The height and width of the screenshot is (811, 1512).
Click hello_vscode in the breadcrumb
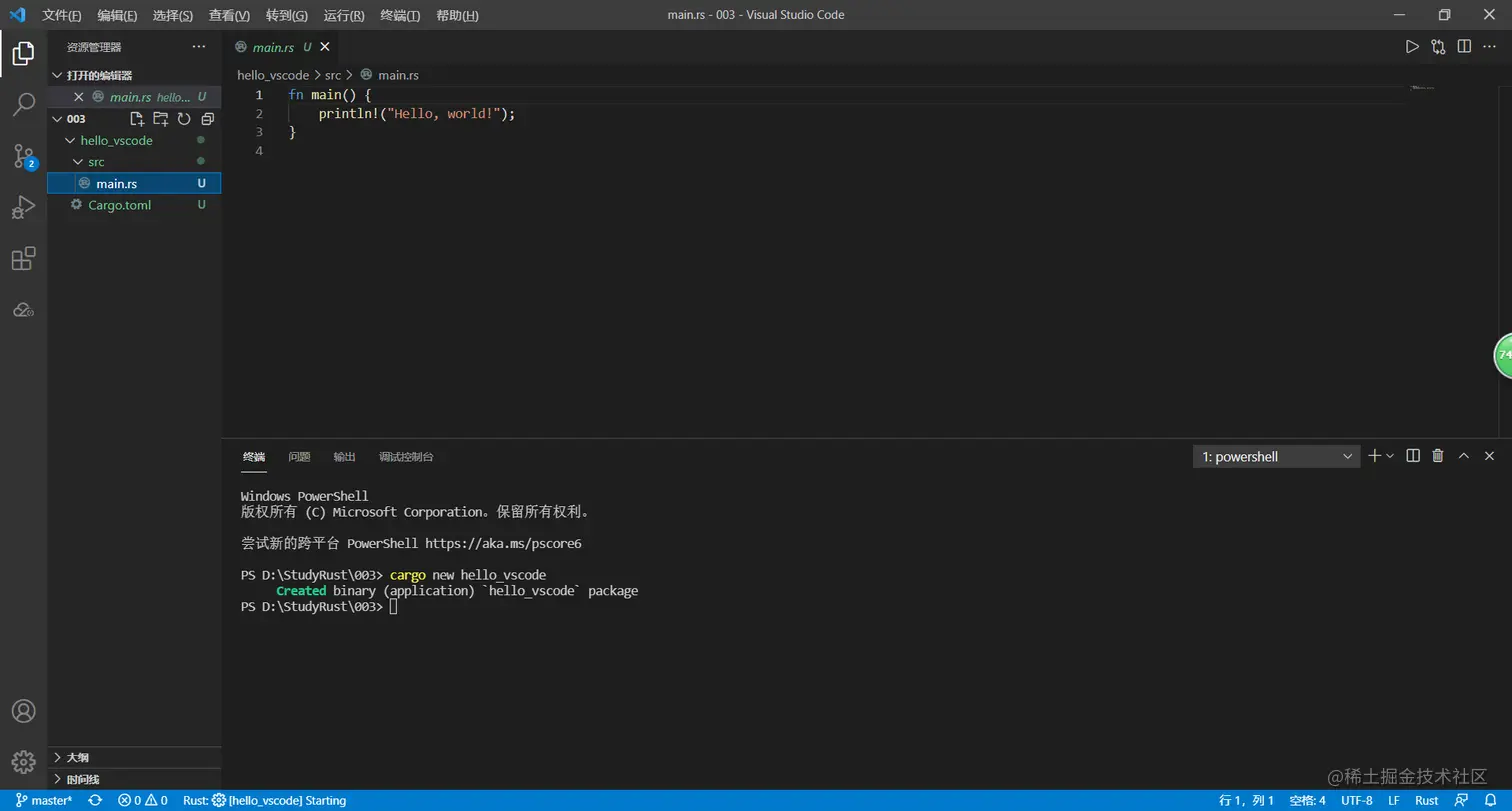(x=273, y=75)
